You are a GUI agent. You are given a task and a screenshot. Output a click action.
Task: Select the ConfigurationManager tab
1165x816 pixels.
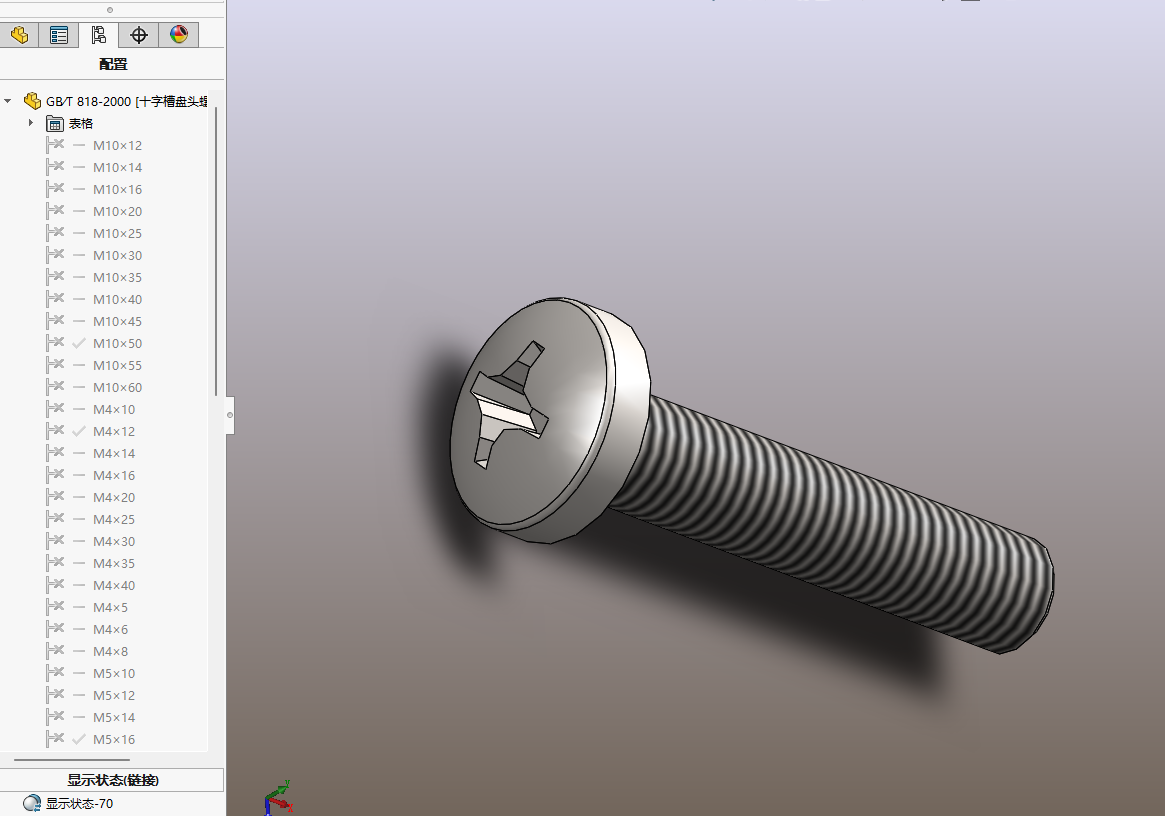(x=99, y=35)
